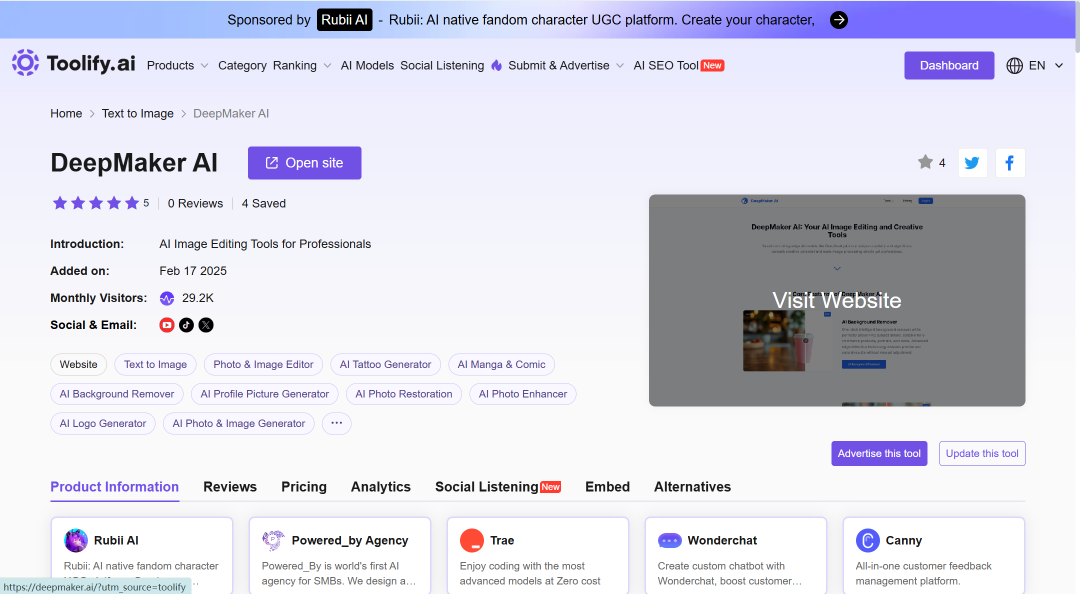Select the AI Logo Generator tag

click(x=103, y=424)
